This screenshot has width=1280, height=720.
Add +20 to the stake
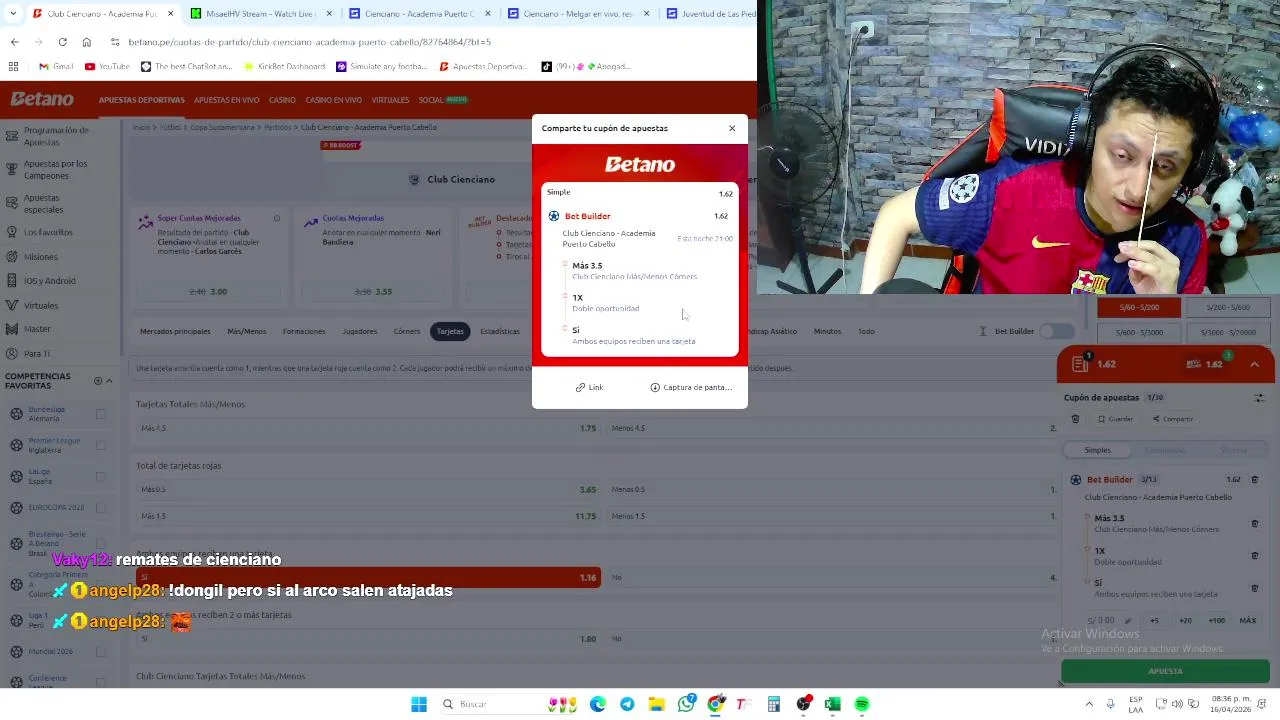point(1185,620)
